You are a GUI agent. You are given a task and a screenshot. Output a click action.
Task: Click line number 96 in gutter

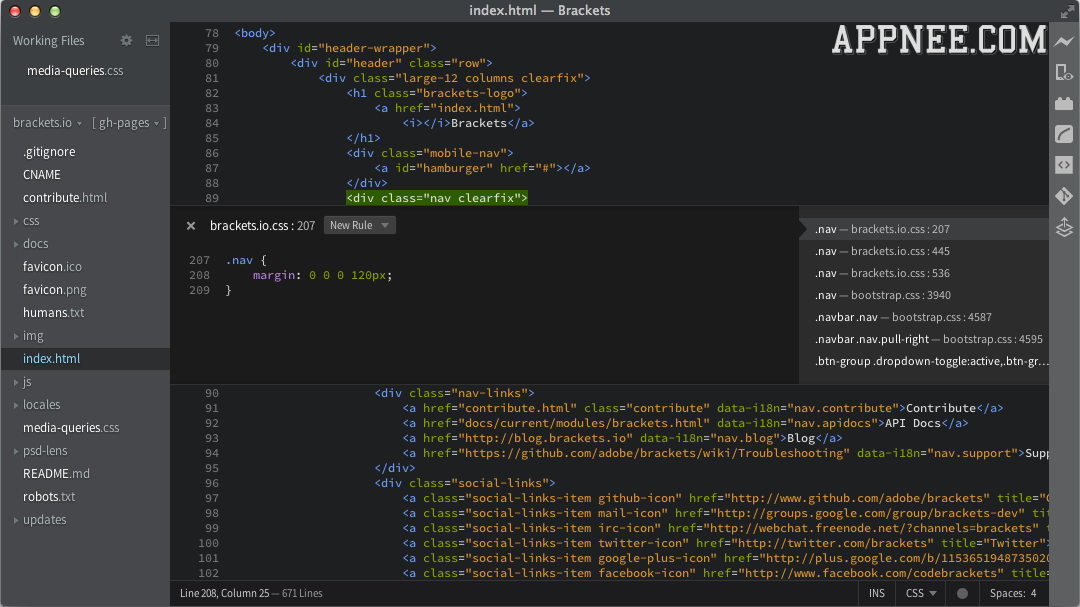[211, 484]
